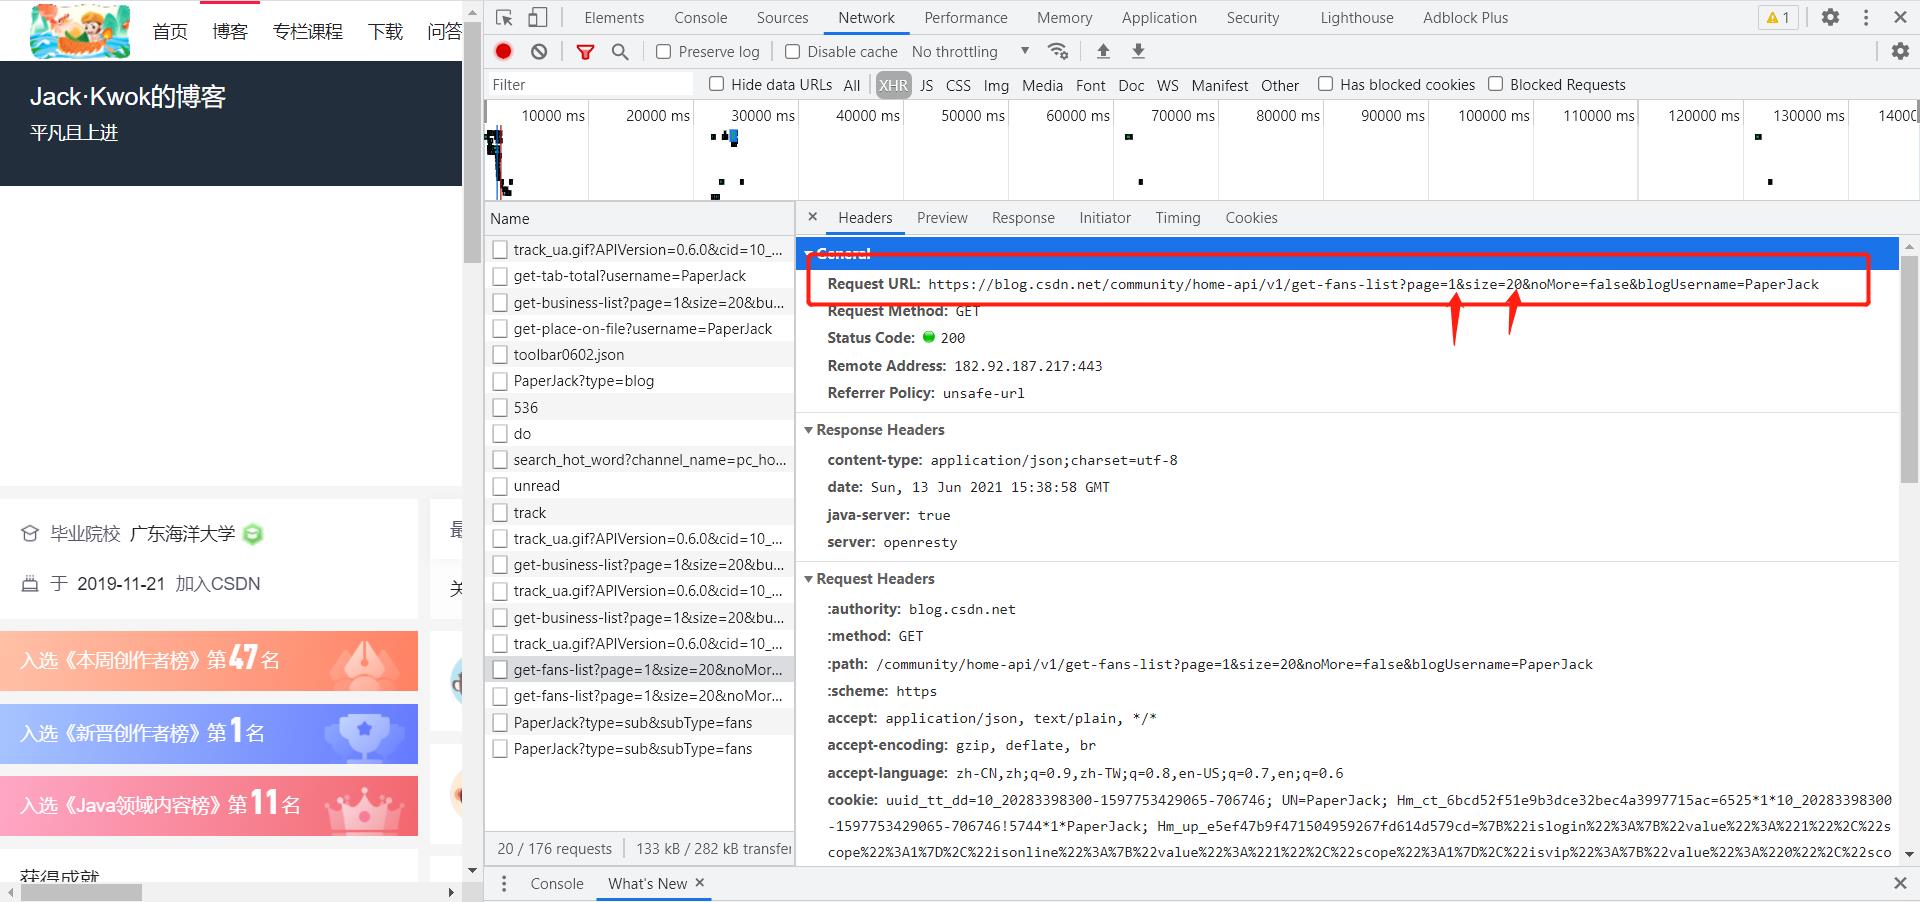Click the university verification badge icon

(253, 534)
